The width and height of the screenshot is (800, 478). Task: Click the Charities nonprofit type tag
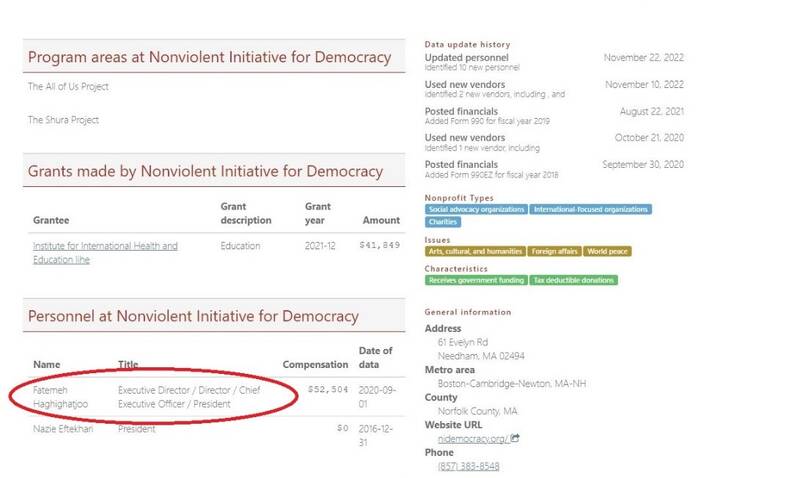click(444, 222)
